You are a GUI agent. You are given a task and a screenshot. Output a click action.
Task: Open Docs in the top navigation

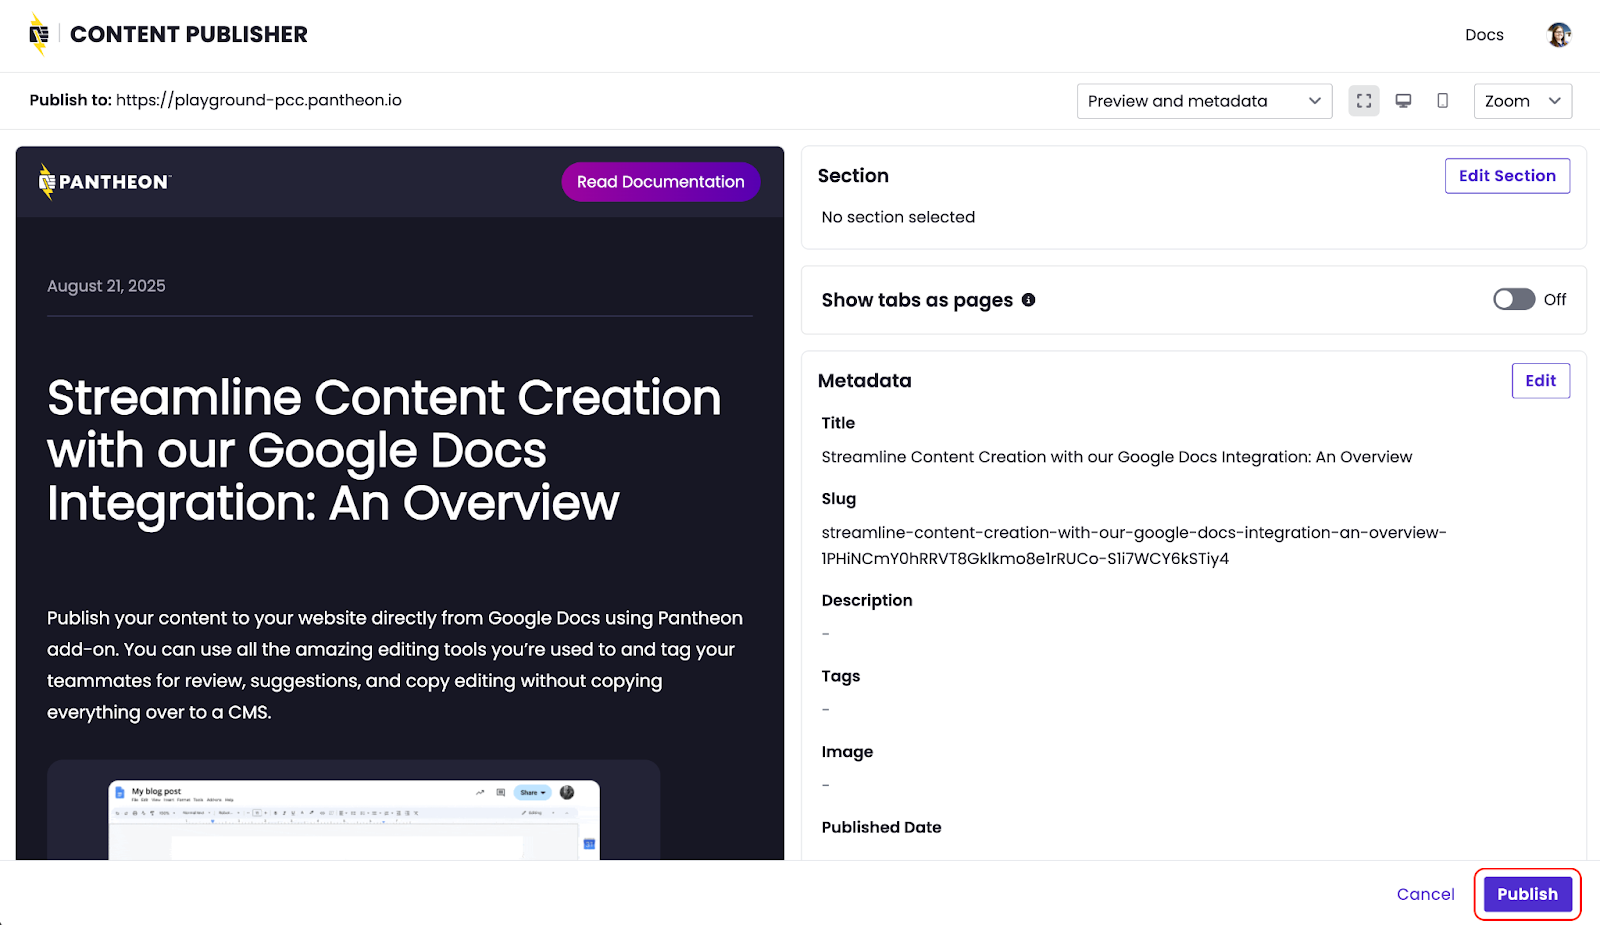click(1484, 35)
